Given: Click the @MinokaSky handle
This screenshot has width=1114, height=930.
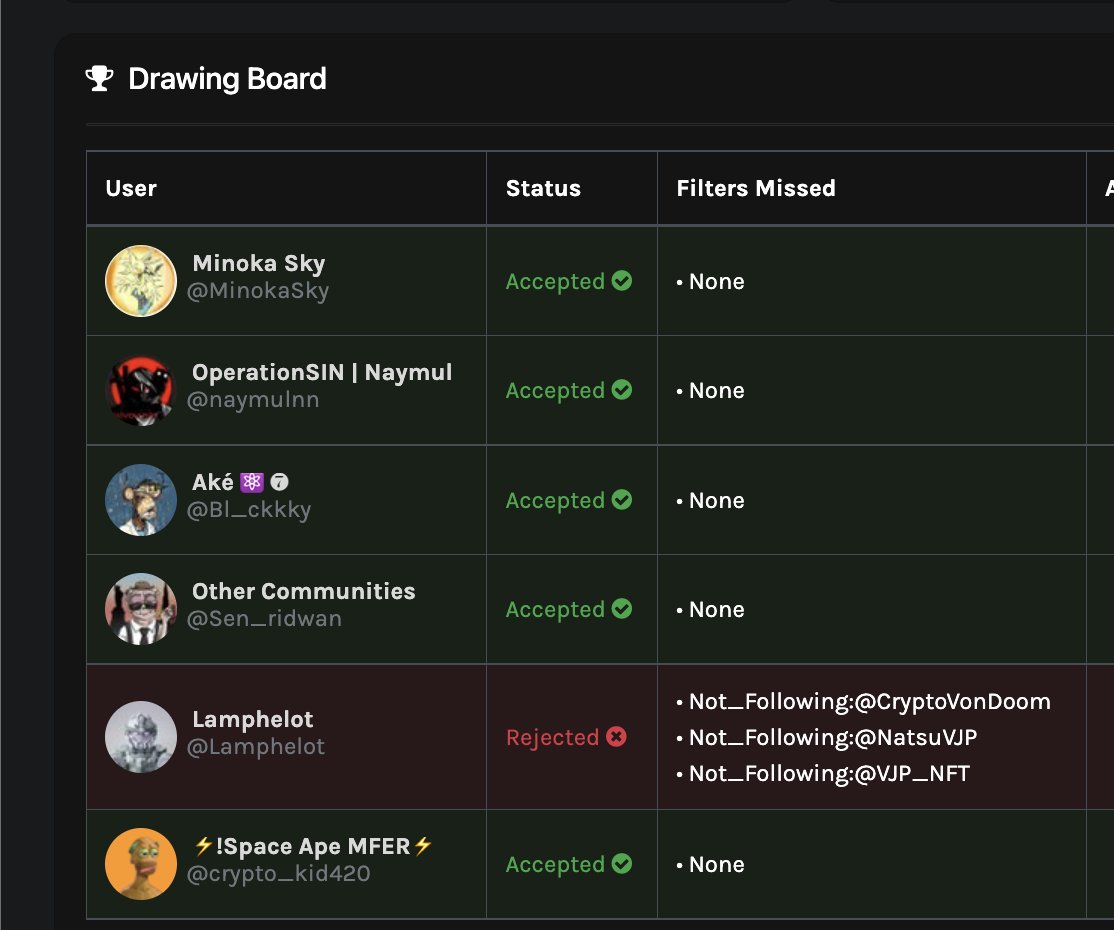Looking at the screenshot, I should (x=258, y=291).
